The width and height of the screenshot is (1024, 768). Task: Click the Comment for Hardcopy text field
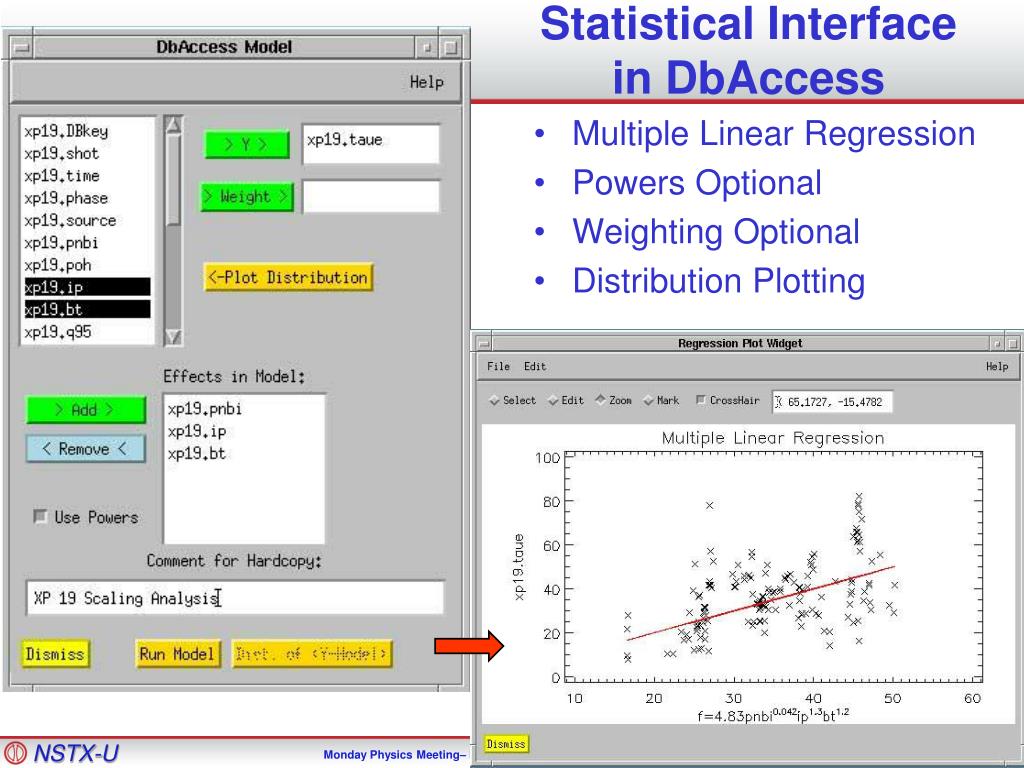(x=235, y=598)
